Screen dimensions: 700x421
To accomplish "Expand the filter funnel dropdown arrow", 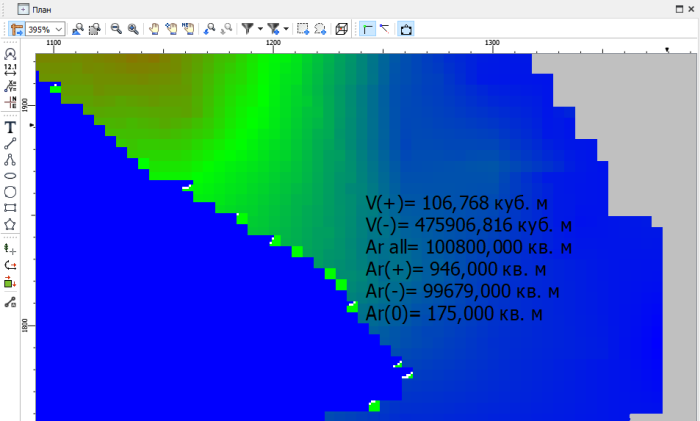I will (x=260, y=30).
